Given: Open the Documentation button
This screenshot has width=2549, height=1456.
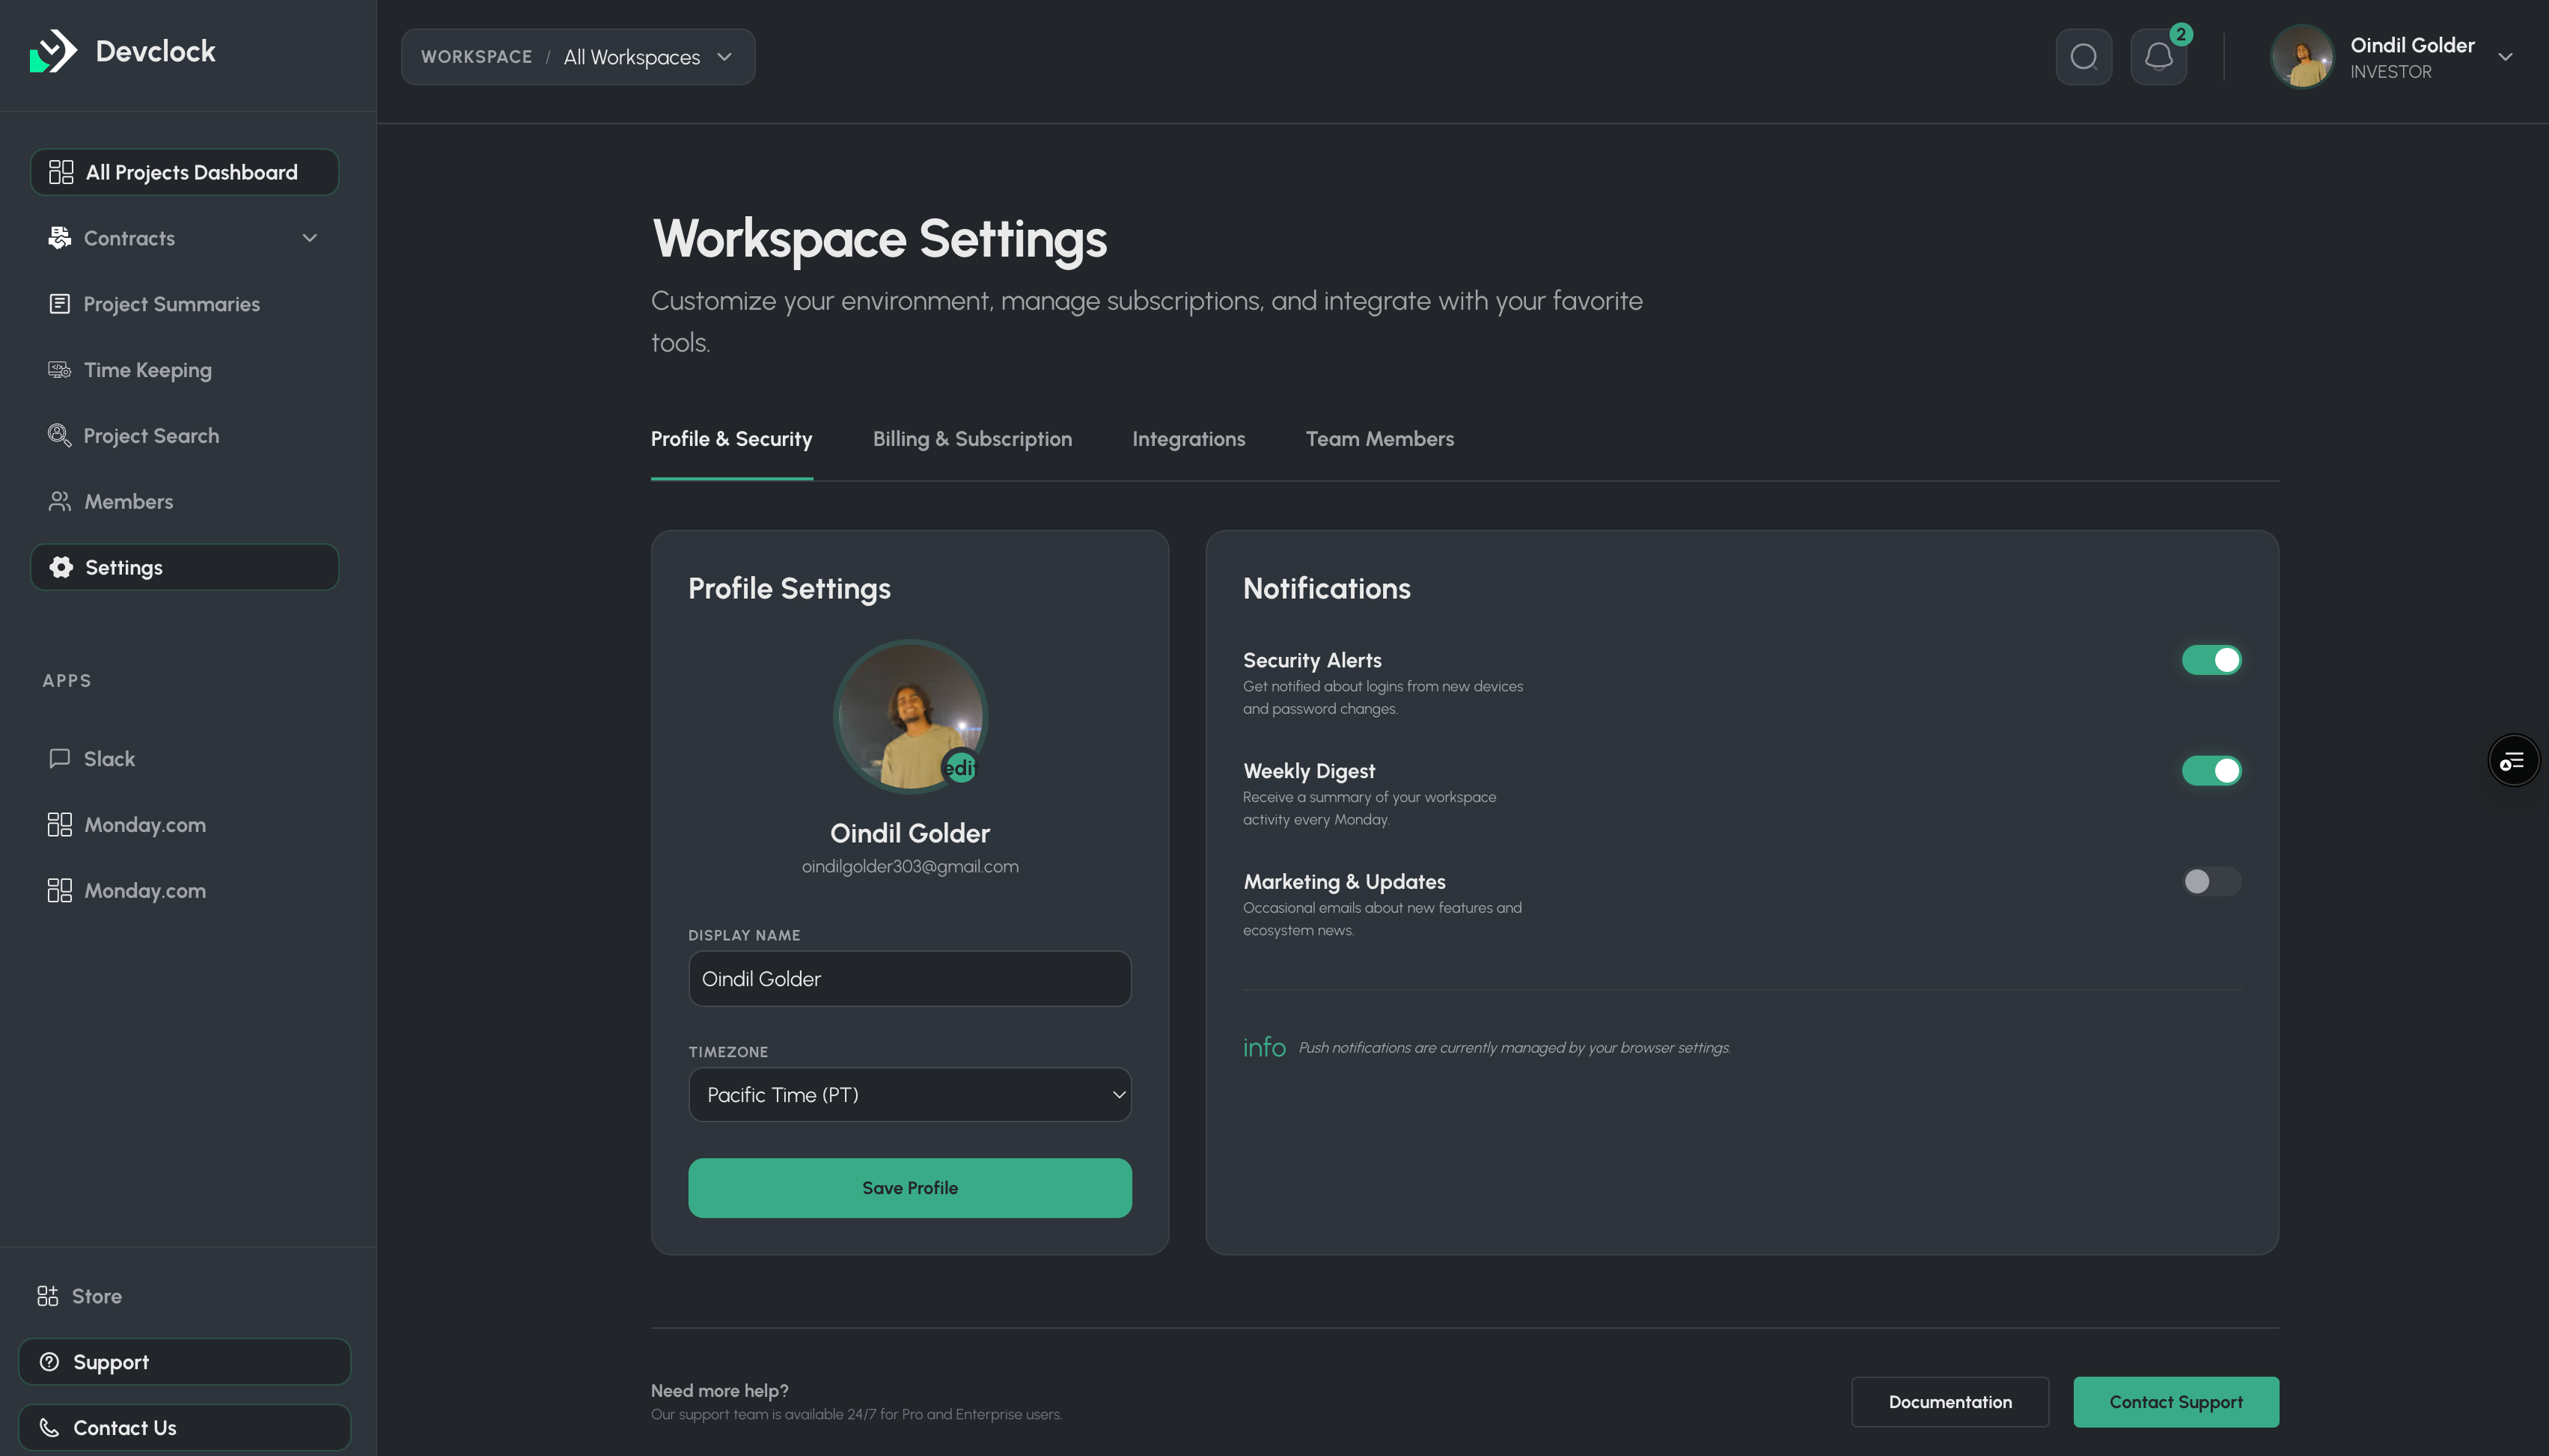Looking at the screenshot, I should click(x=1949, y=1402).
